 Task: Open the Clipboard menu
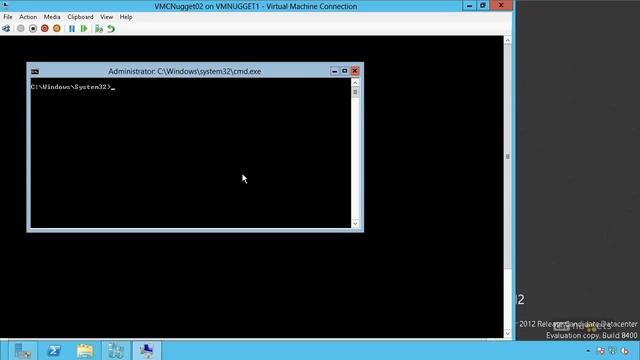(80, 17)
